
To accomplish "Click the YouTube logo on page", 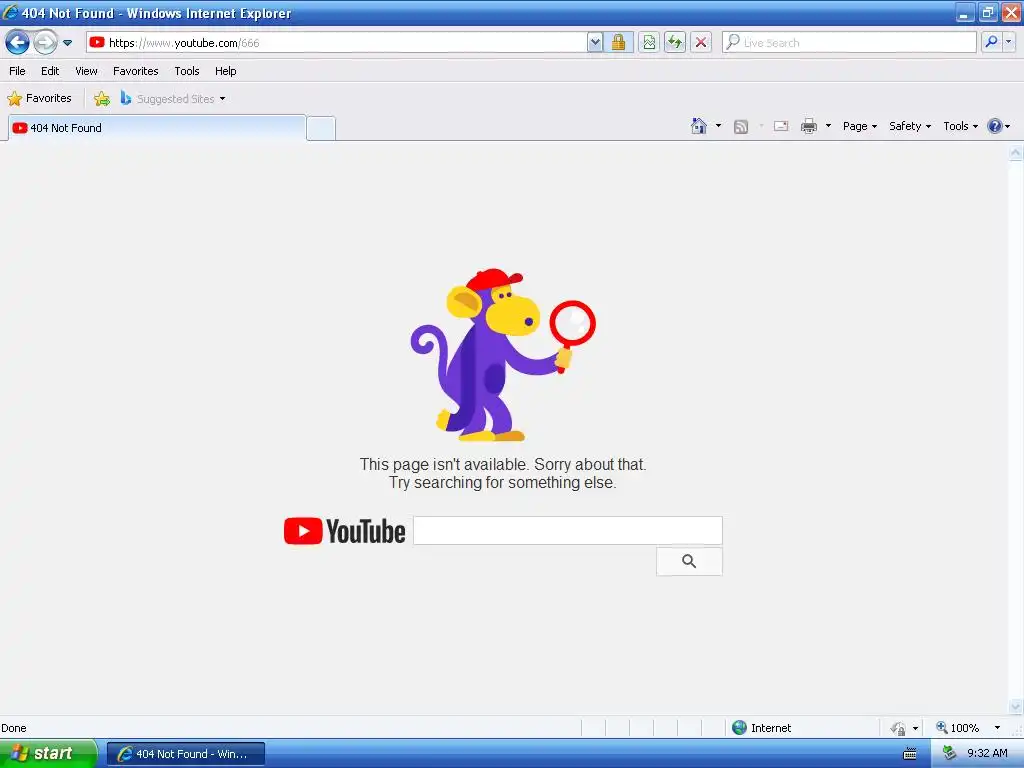I will click(x=344, y=531).
